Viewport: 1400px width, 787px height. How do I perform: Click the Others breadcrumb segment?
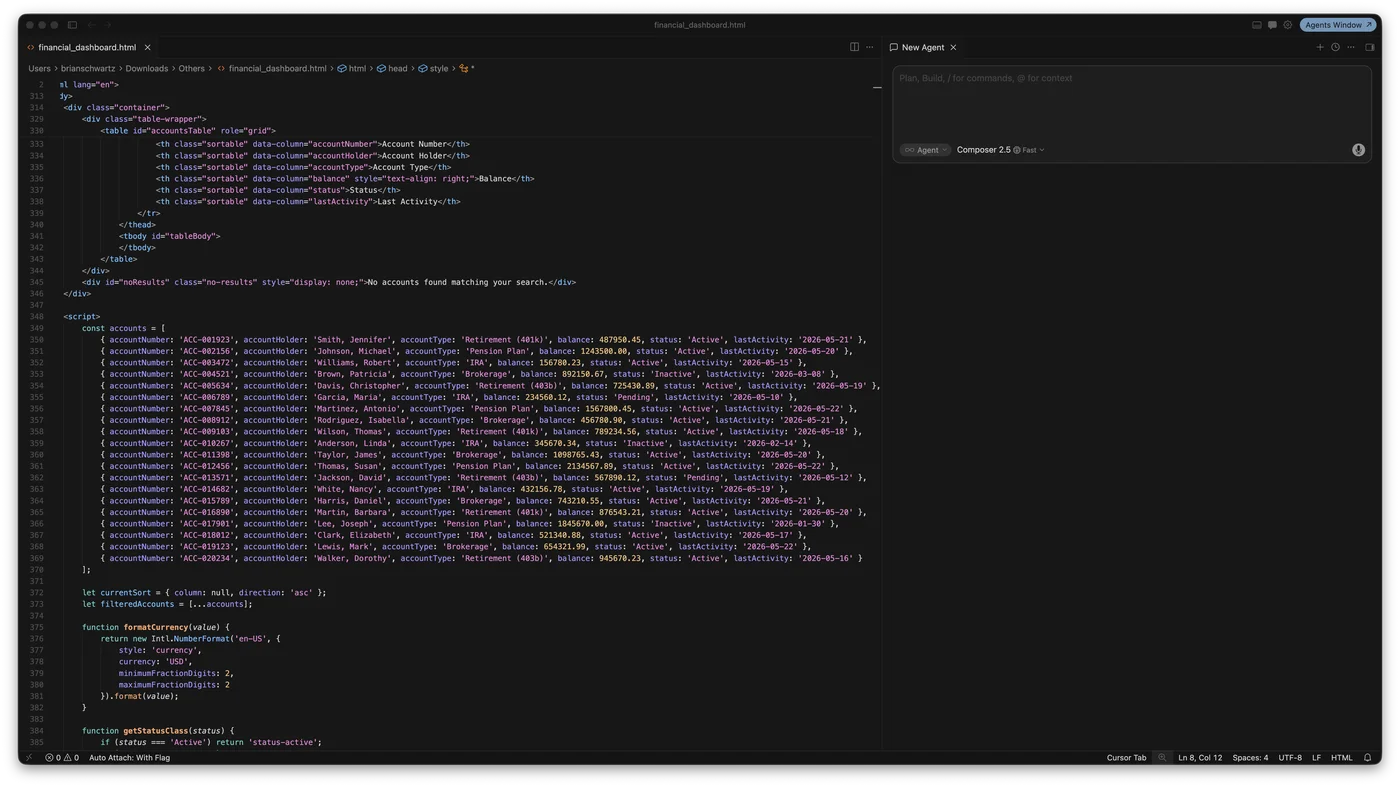(191, 69)
